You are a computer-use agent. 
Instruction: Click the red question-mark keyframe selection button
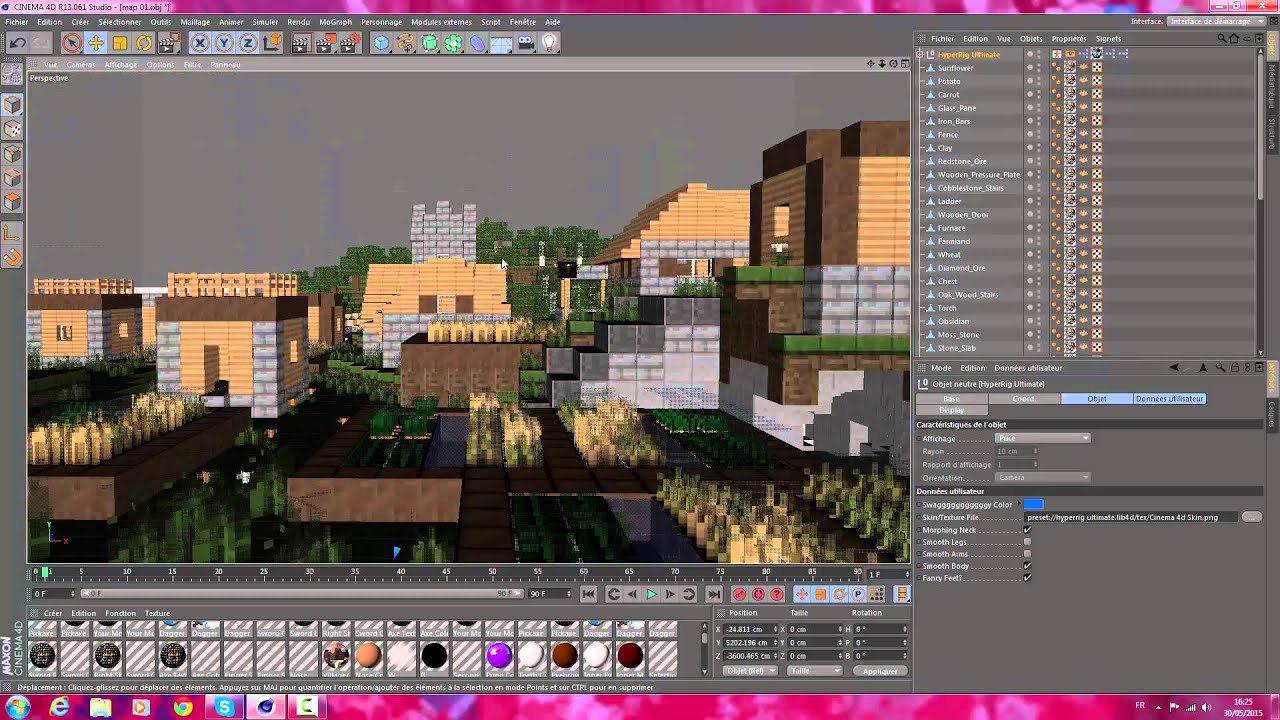coord(777,594)
